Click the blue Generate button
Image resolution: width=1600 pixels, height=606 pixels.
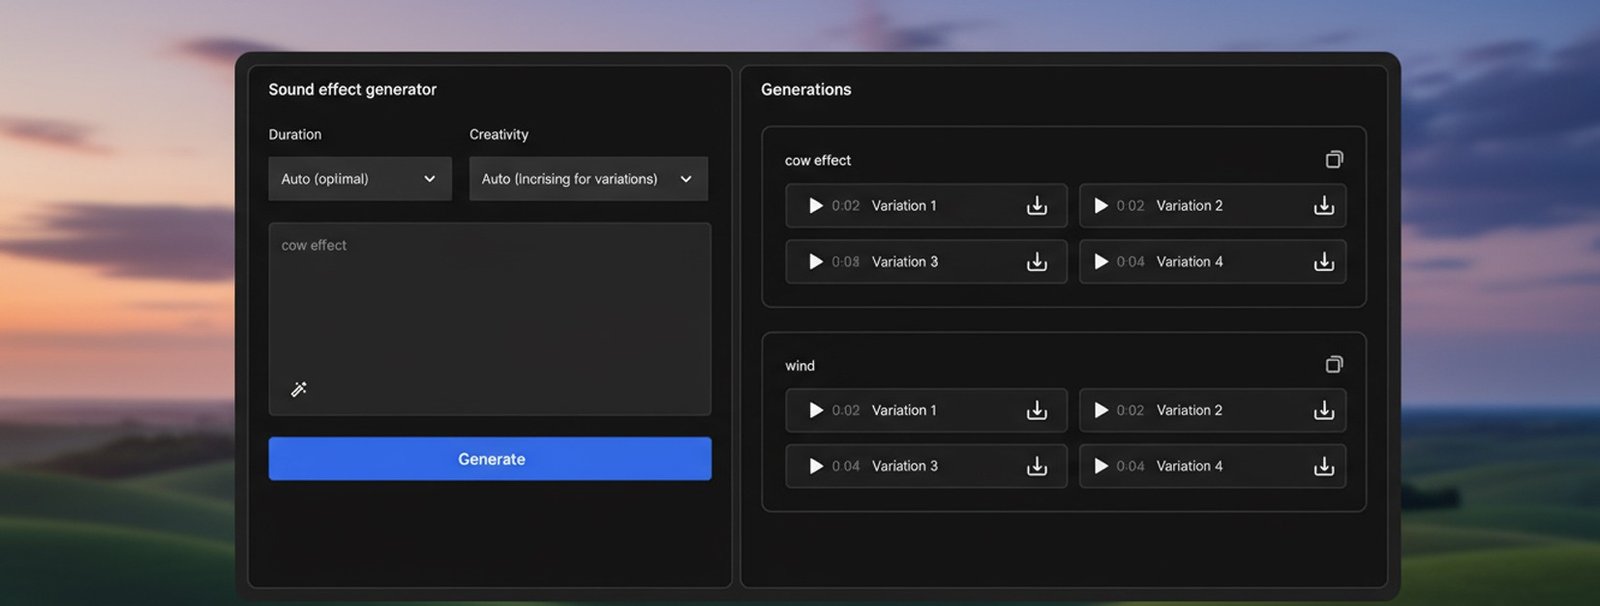point(490,459)
